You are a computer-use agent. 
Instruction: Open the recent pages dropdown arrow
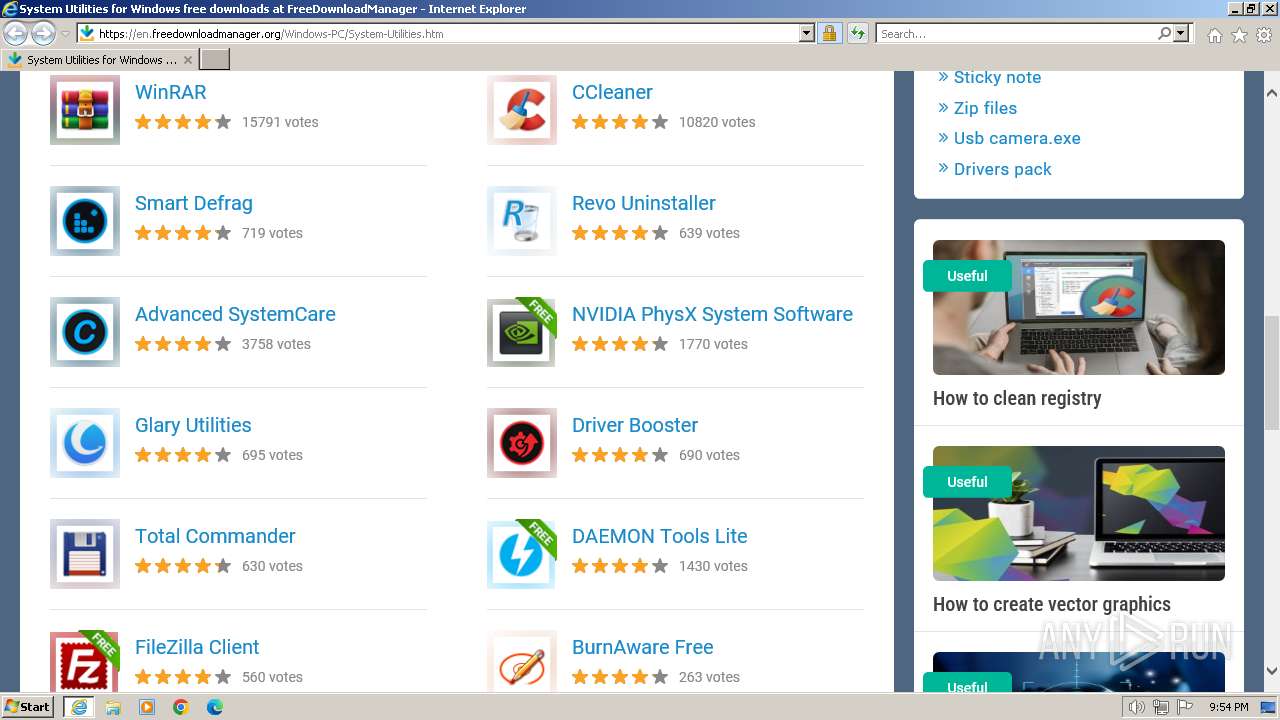coord(66,33)
